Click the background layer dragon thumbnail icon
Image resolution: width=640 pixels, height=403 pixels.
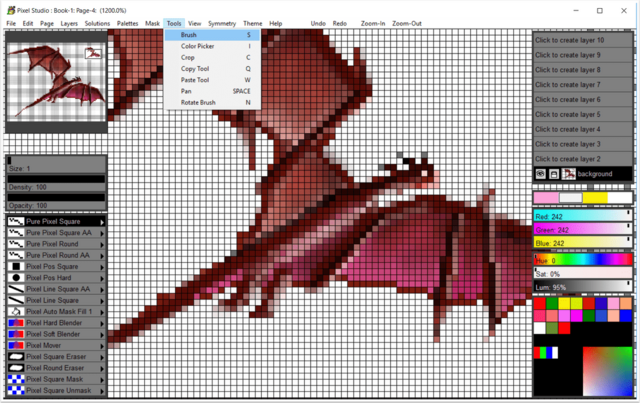(568, 174)
